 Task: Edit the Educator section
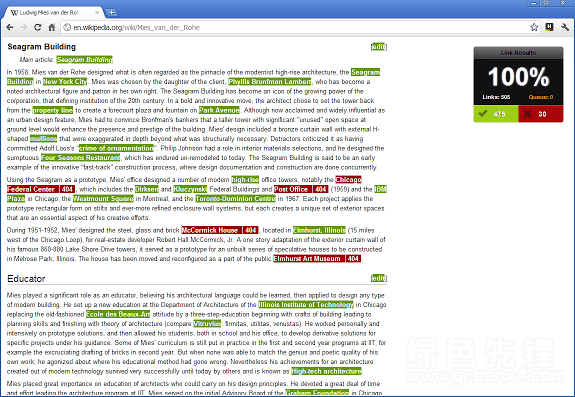pyautogui.click(x=378, y=278)
